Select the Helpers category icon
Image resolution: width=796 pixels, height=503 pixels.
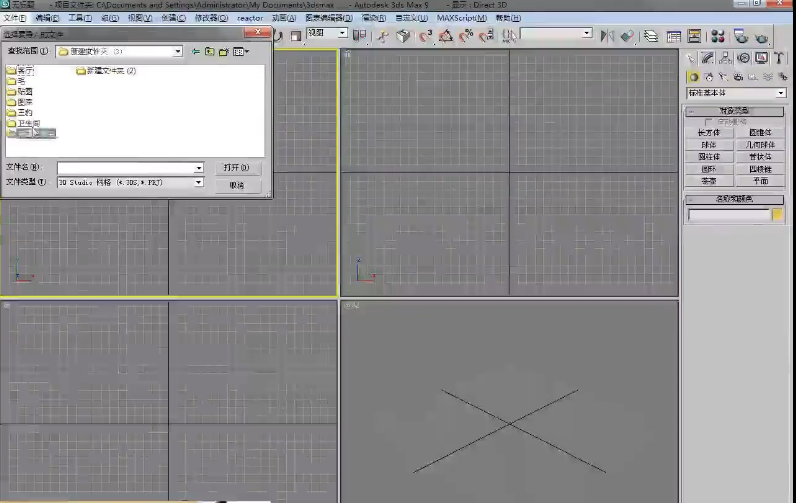pyautogui.click(x=753, y=77)
